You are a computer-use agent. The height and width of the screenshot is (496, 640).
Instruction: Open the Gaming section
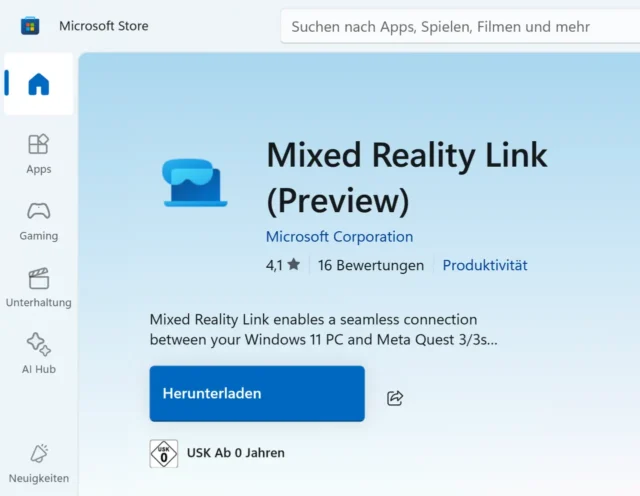pos(38,220)
